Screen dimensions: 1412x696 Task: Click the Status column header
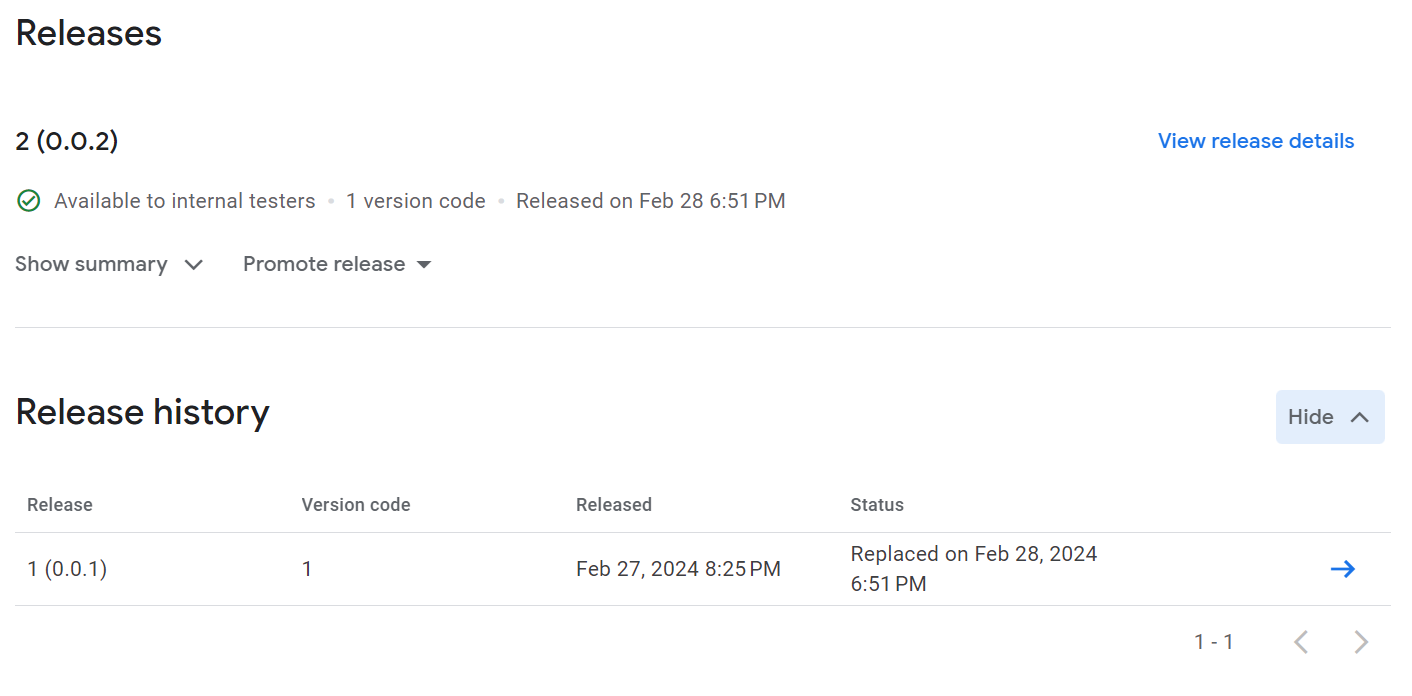click(x=877, y=505)
